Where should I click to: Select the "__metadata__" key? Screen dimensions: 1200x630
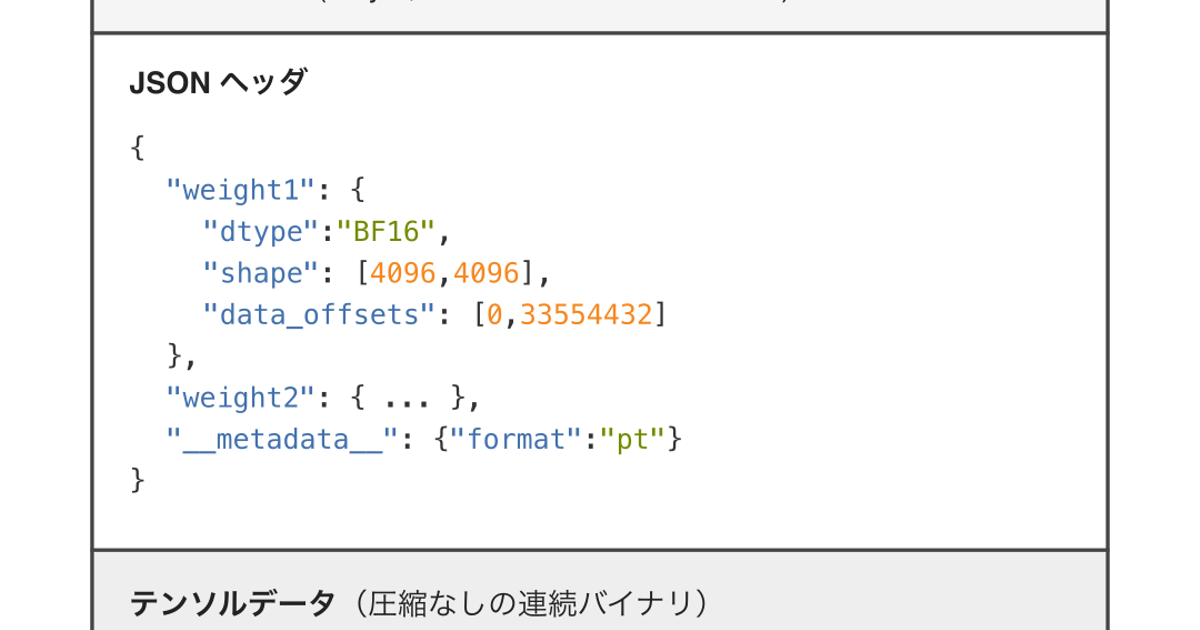click(283, 440)
